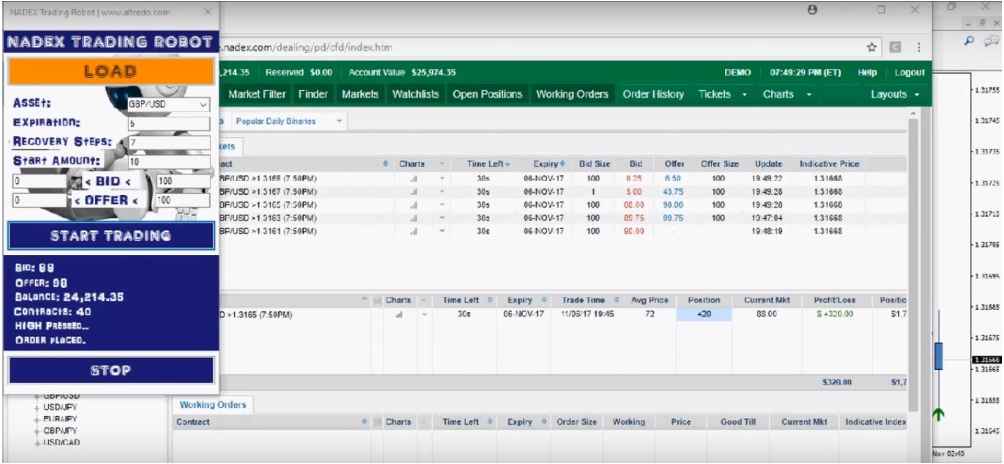Open the chart icon for GBP/USD >1.3169 row
This screenshot has height=464, width=1004.
click(413, 179)
